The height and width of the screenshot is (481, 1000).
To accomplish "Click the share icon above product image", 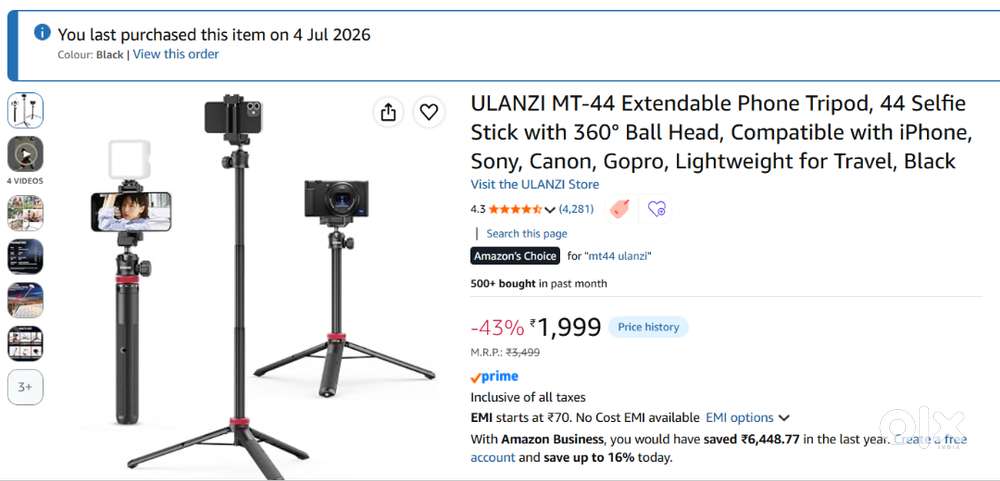I will click(x=388, y=112).
